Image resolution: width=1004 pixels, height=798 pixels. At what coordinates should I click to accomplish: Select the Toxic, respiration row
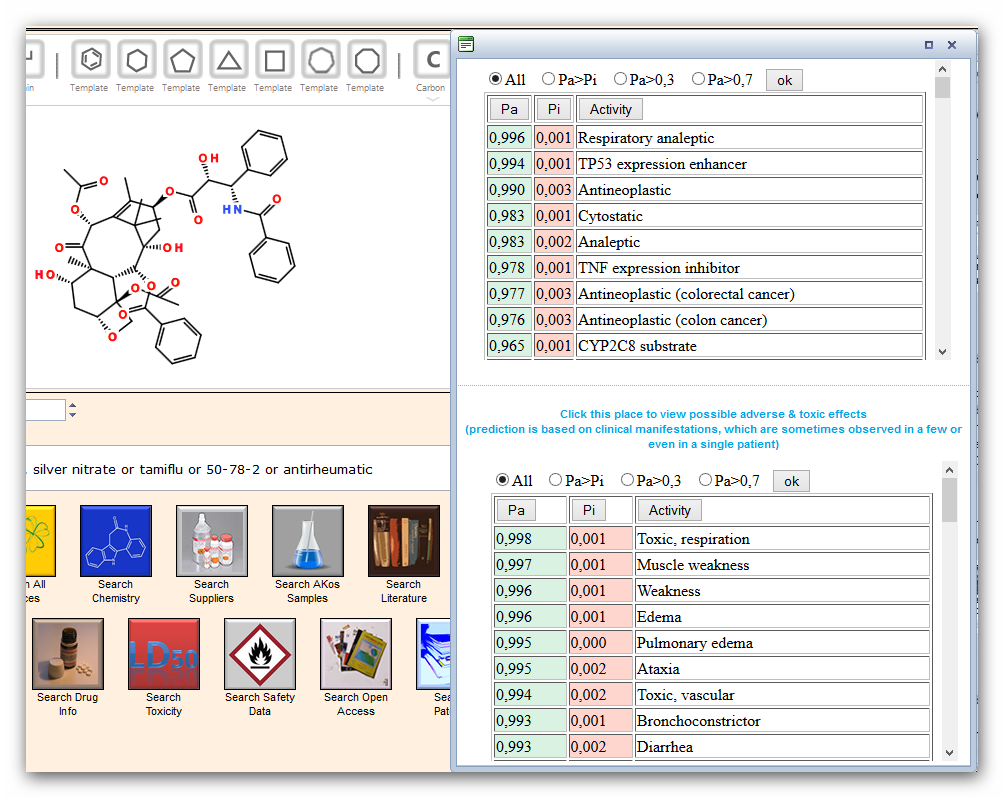pyautogui.click(x=712, y=539)
